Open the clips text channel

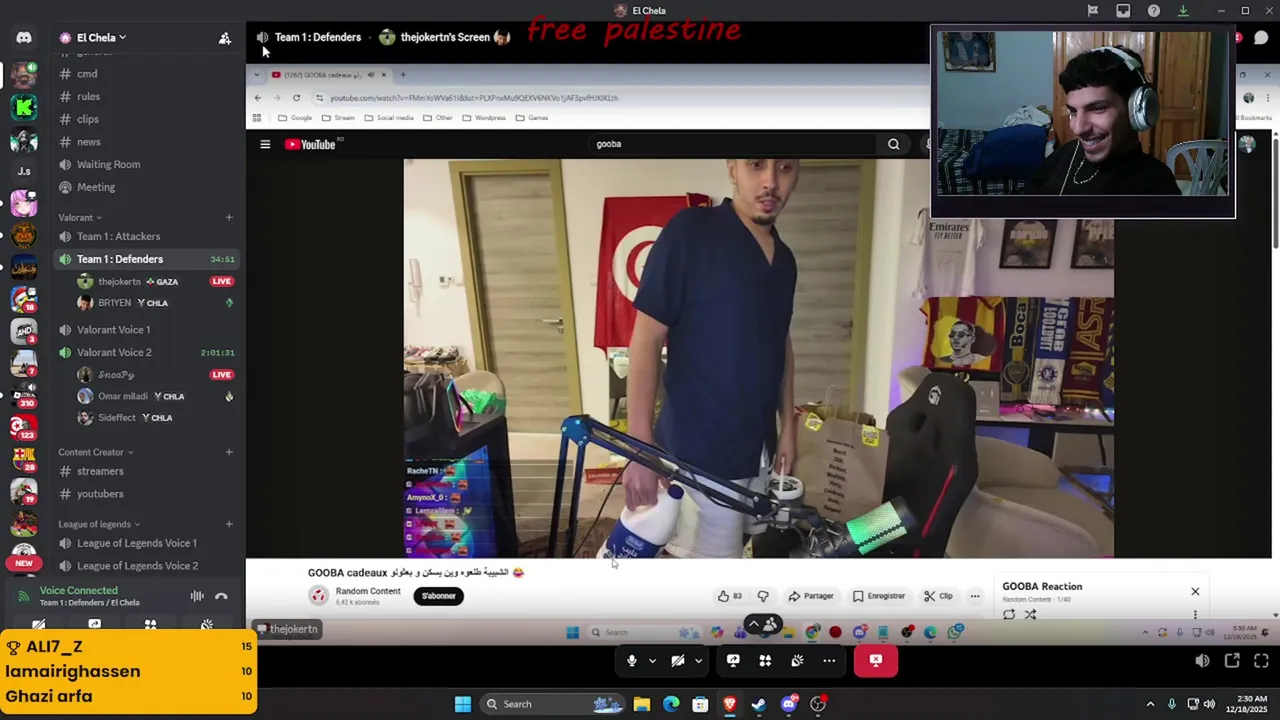tap(88, 119)
